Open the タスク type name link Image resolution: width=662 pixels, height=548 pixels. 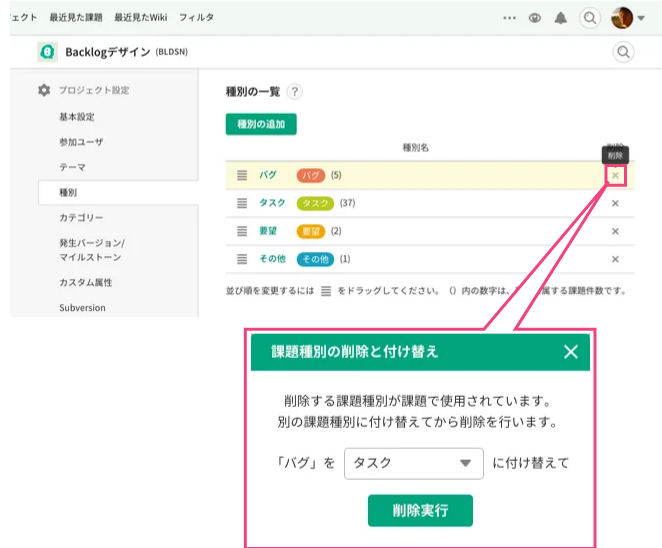pos(272,203)
